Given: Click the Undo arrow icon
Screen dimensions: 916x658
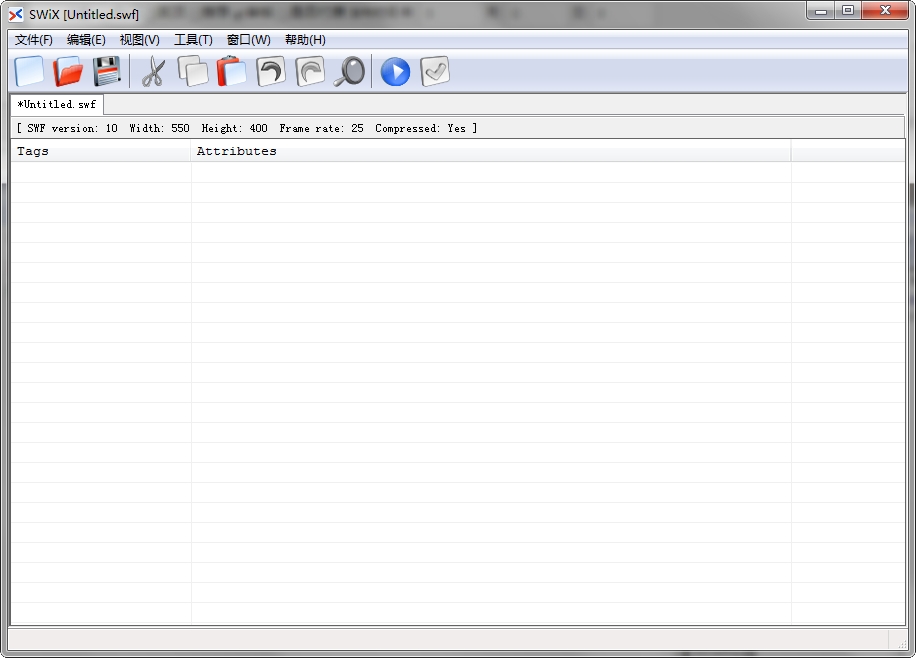Looking at the screenshot, I should tap(270, 71).
